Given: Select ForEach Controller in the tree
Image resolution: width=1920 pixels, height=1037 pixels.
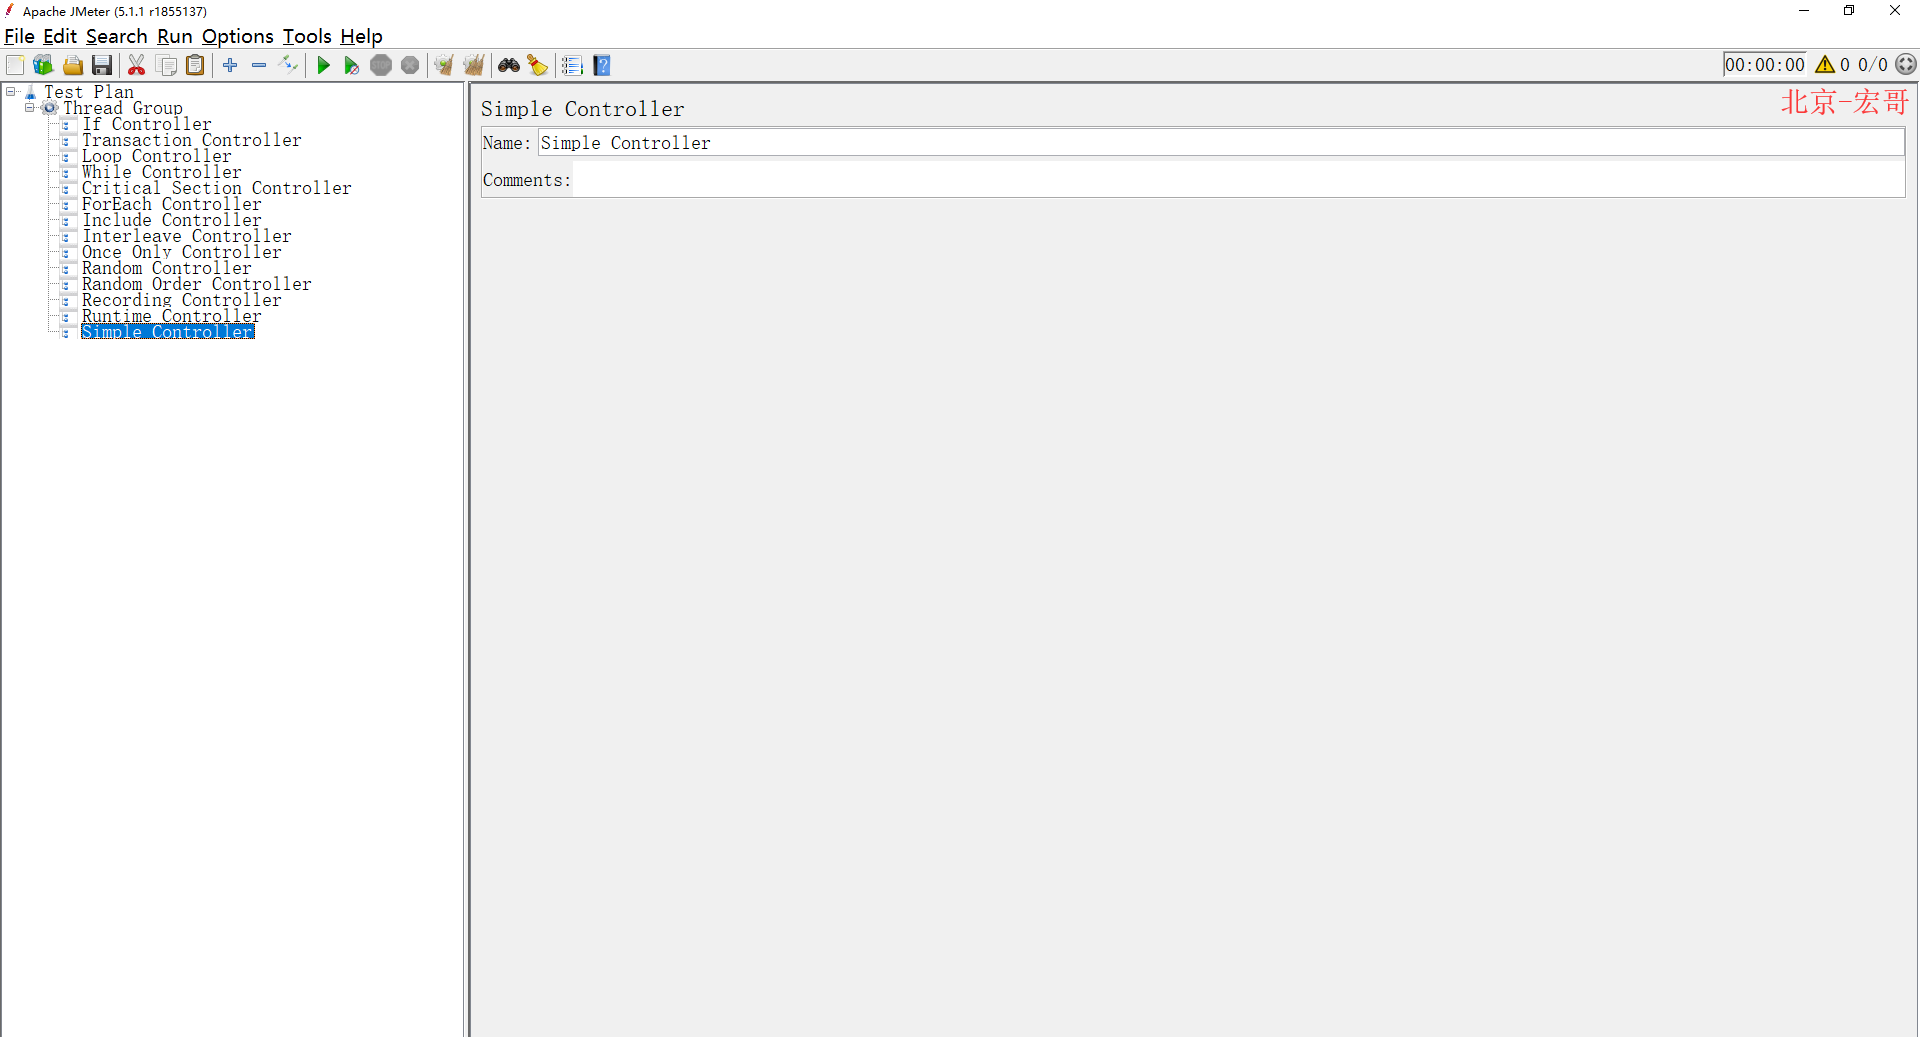Looking at the screenshot, I should (x=172, y=204).
